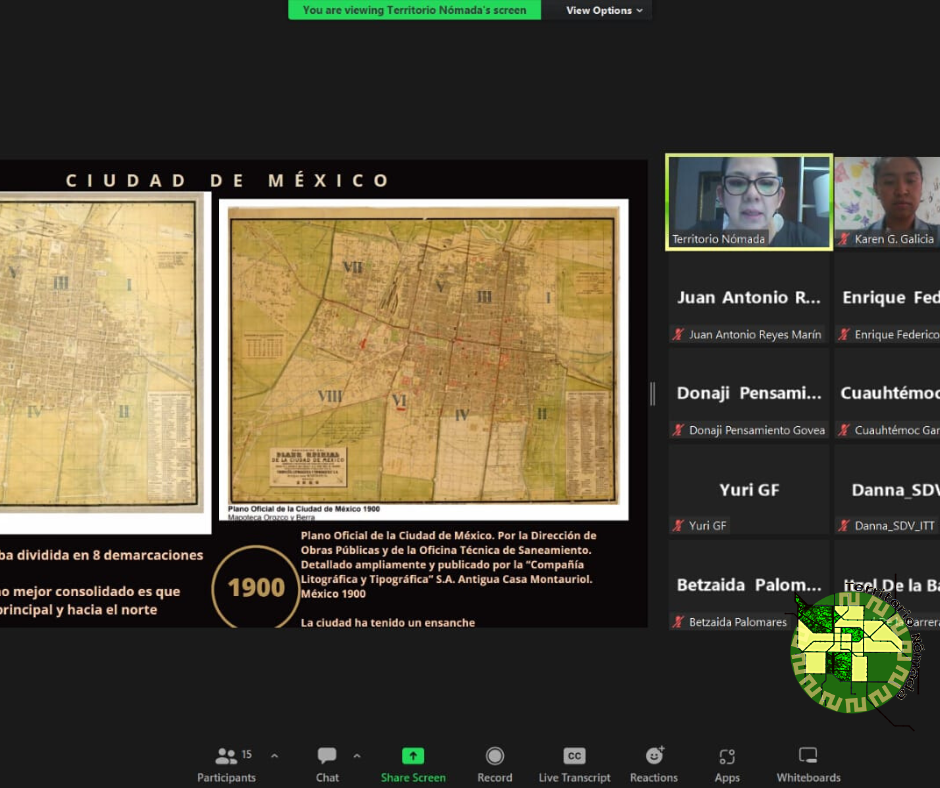Image resolution: width=940 pixels, height=788 pixels.
Task: Click the muted mic icon for Yuri GF
Action: click(679, 526)
